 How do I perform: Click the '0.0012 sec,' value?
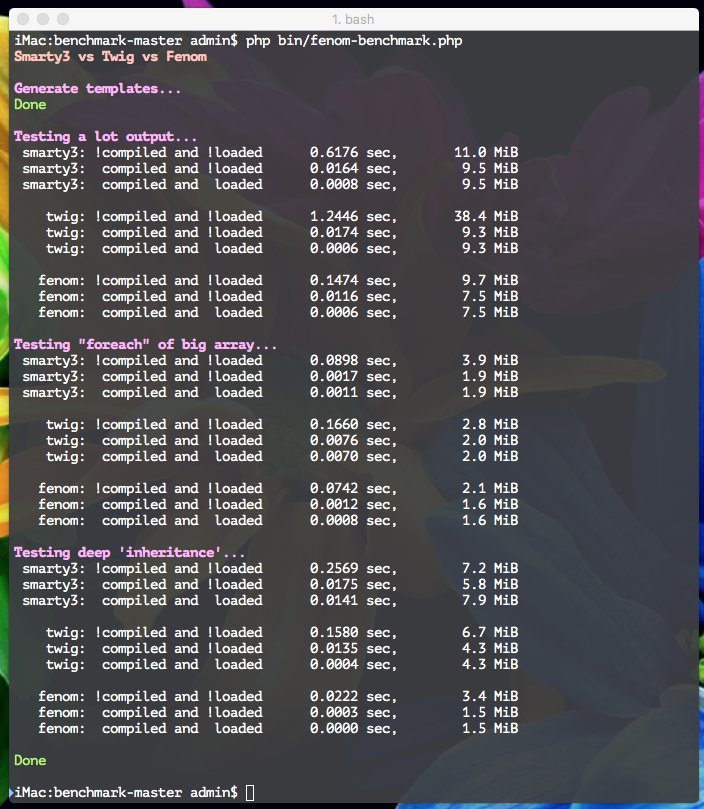point(353,505)
